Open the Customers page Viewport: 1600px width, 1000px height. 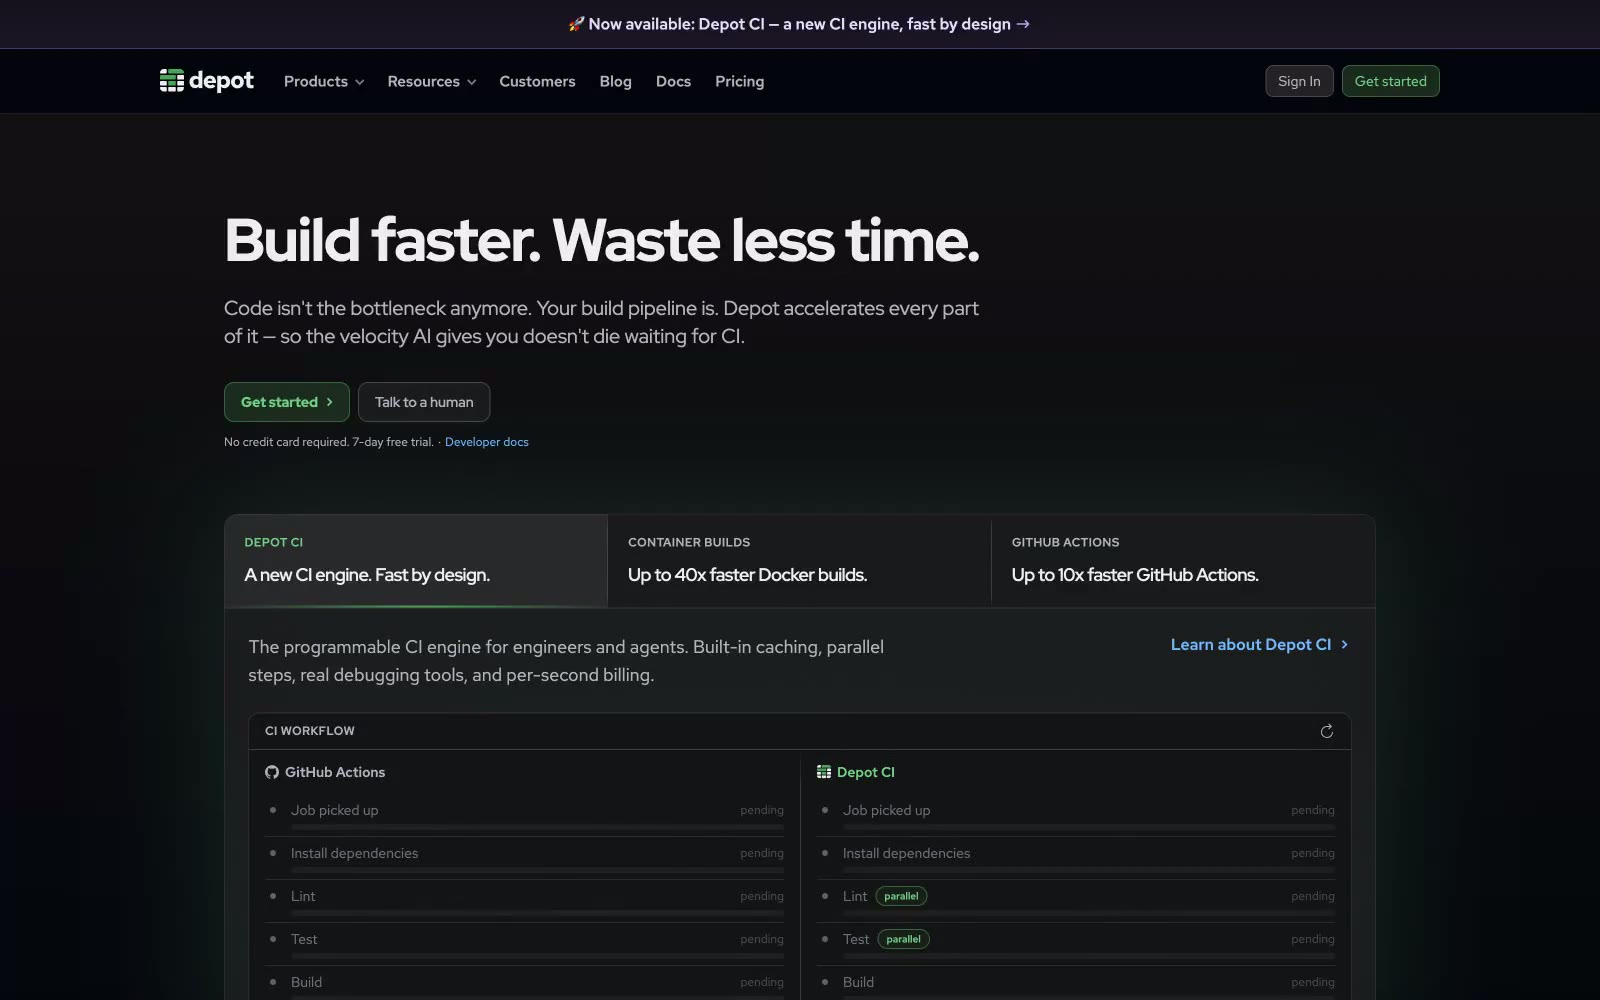[x=537, y=81]
